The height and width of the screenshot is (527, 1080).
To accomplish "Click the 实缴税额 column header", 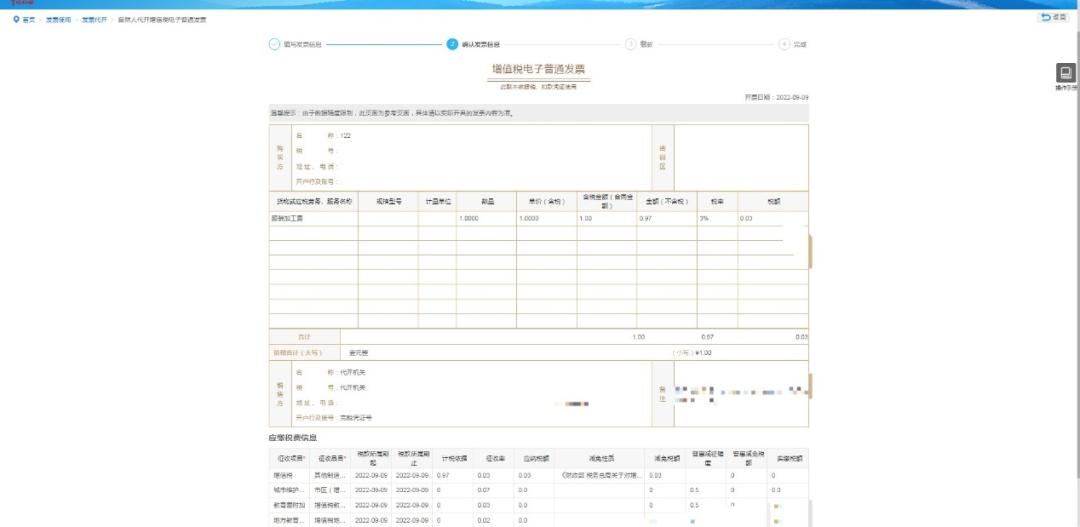I will tap(788, 458).
